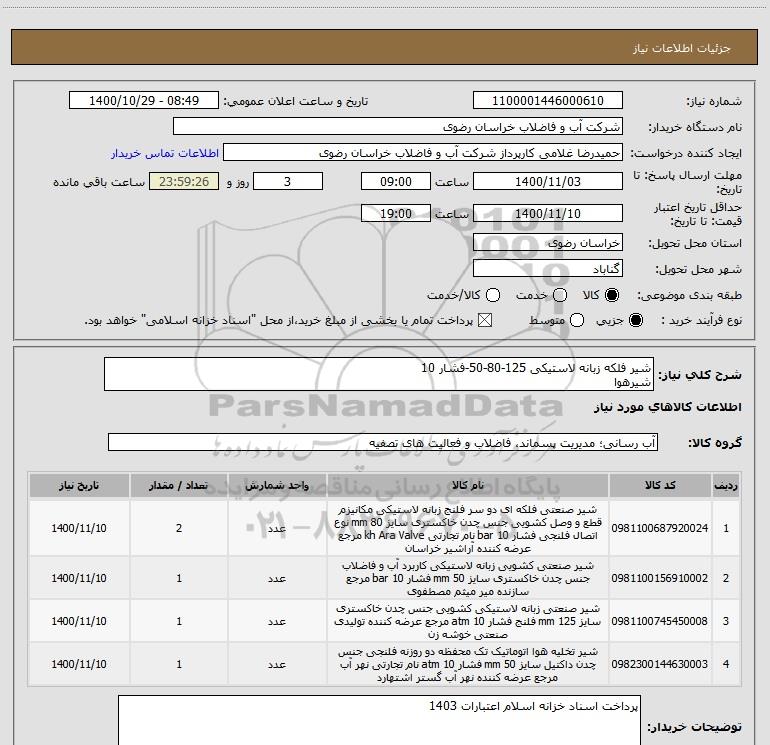Select the کالا radio button
Viewport: 770px width, 745px height.
tap(612, 295)
